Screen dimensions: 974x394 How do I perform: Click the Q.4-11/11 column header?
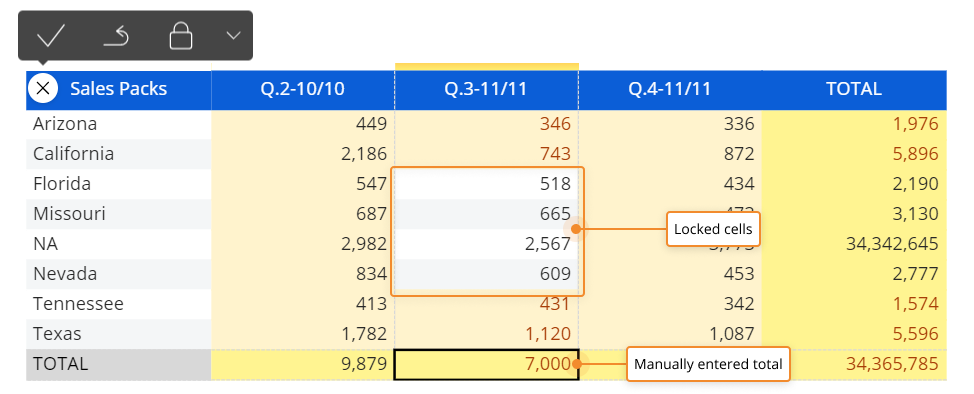pyautogui.click(x=670, y=89)
